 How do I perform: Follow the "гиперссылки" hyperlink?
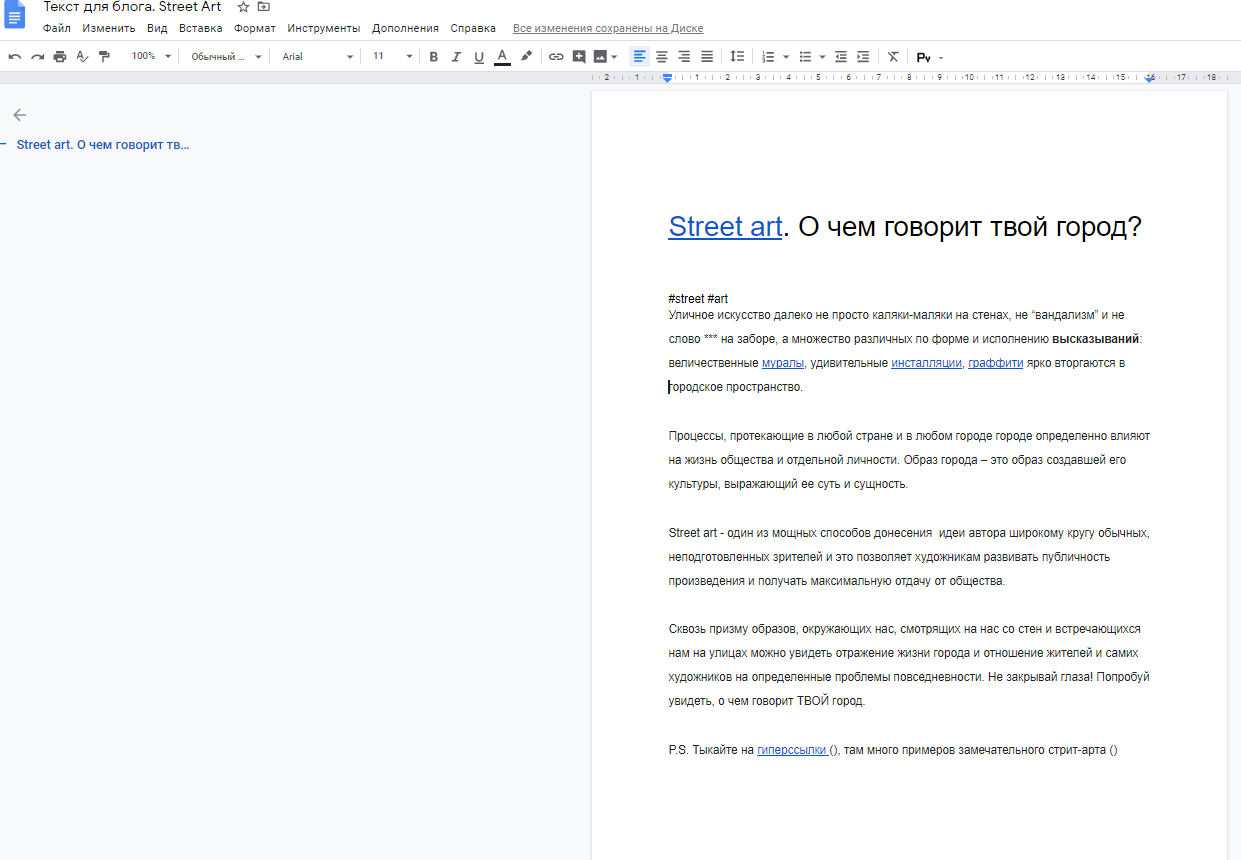pyautogui.click(x=793, y=750)
